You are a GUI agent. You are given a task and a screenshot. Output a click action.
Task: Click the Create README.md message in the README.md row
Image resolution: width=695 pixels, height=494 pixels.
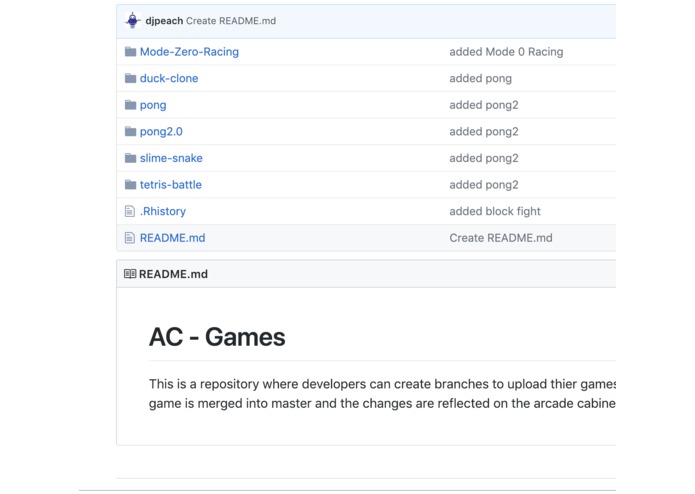501,238
